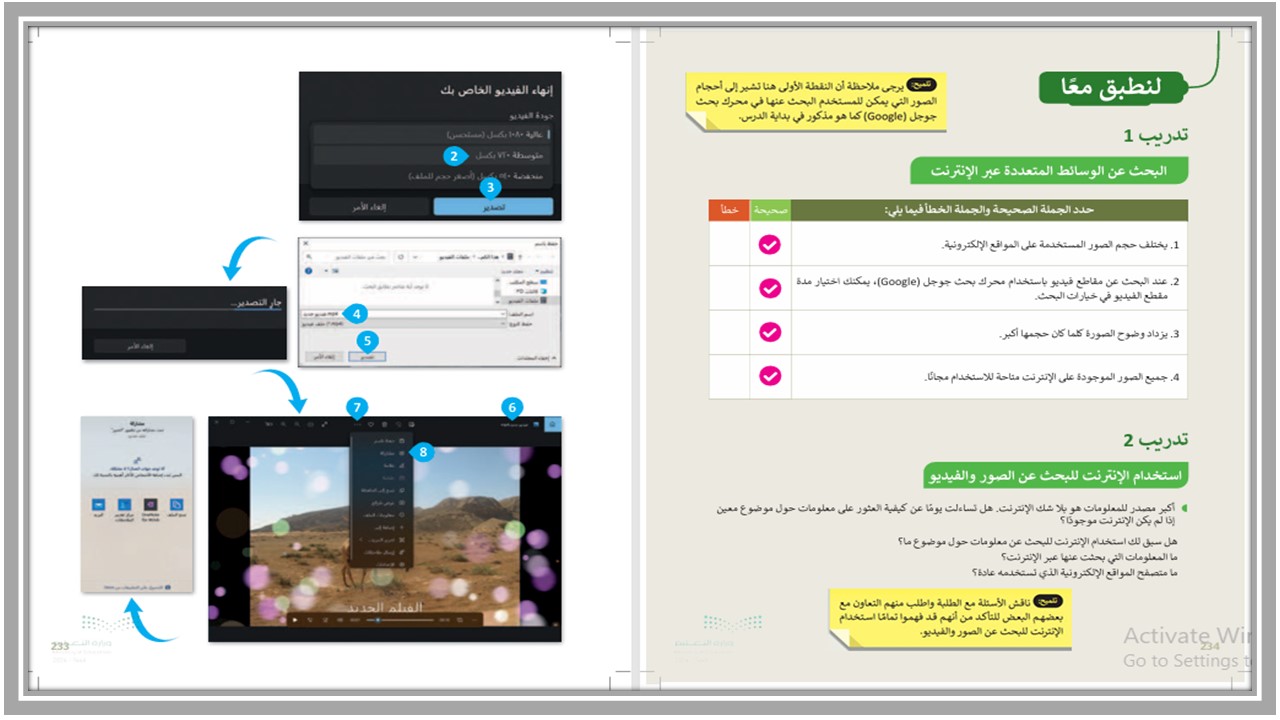Click the pink checkmark in table row 1

pyautogui.click(x=770, y=243)
